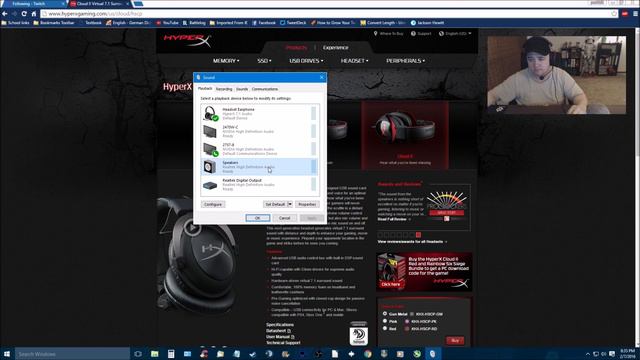The width and height of the screenshot is (640, 360).
Task: Open the Products site tab
Action: point(296,48)
